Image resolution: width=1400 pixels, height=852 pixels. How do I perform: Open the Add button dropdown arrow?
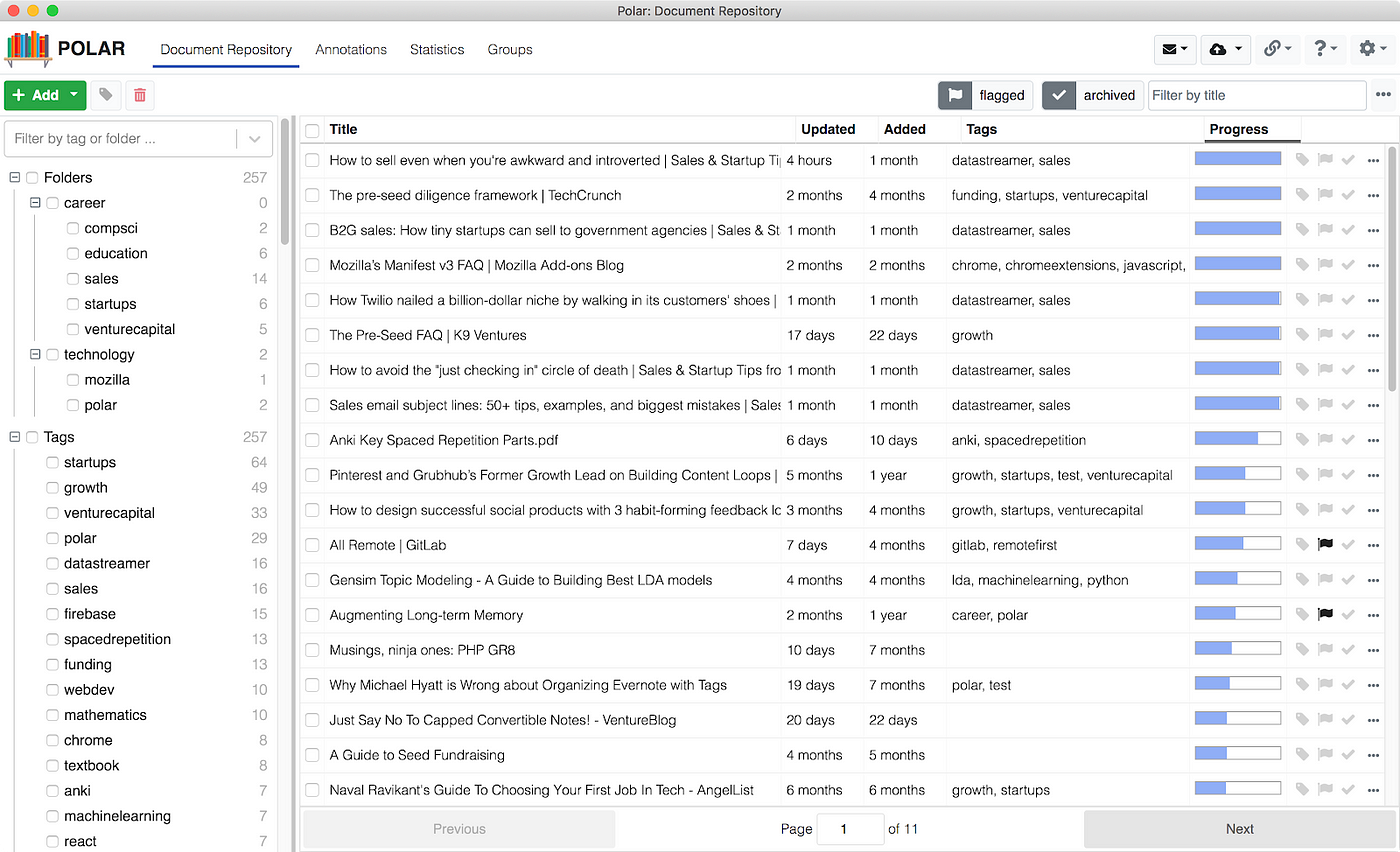74,95
